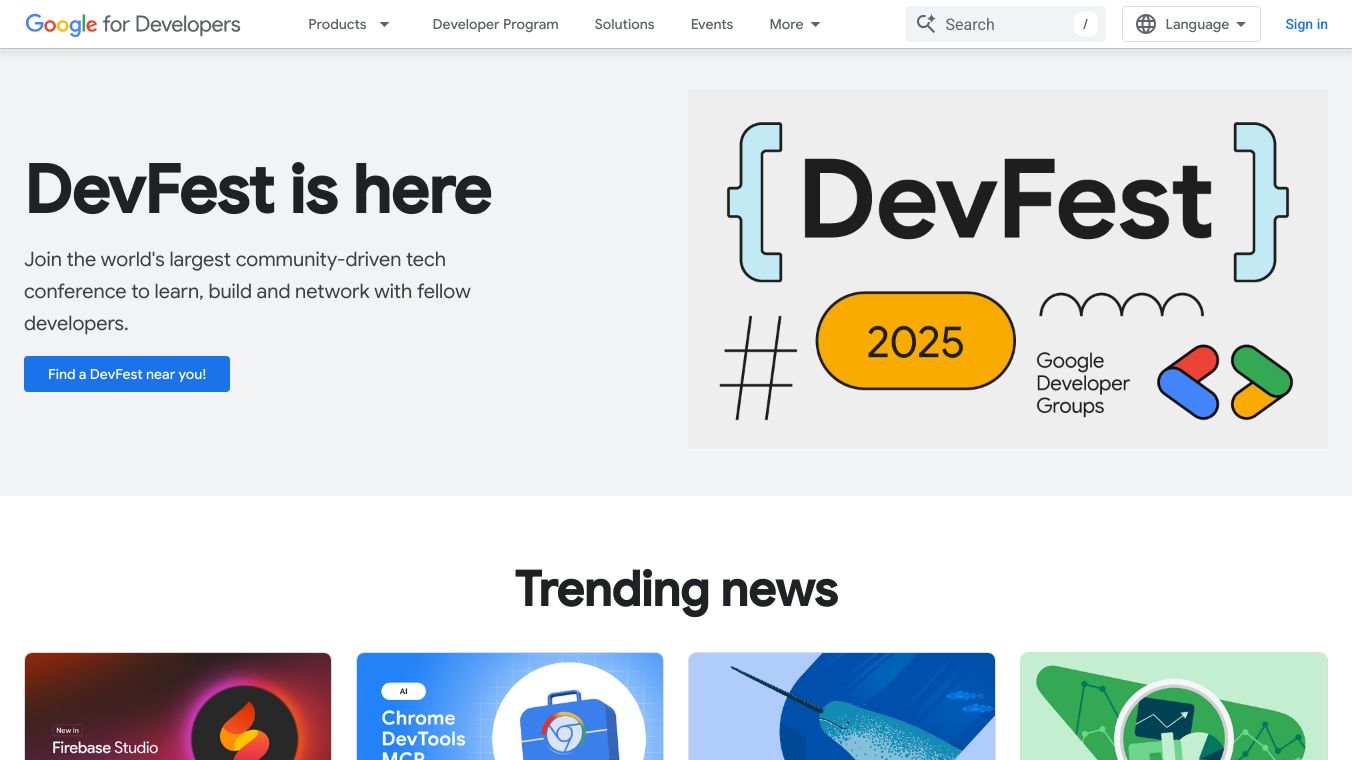
Task: Go to the Solutions menu item
Action: click(x=624, y=24)
